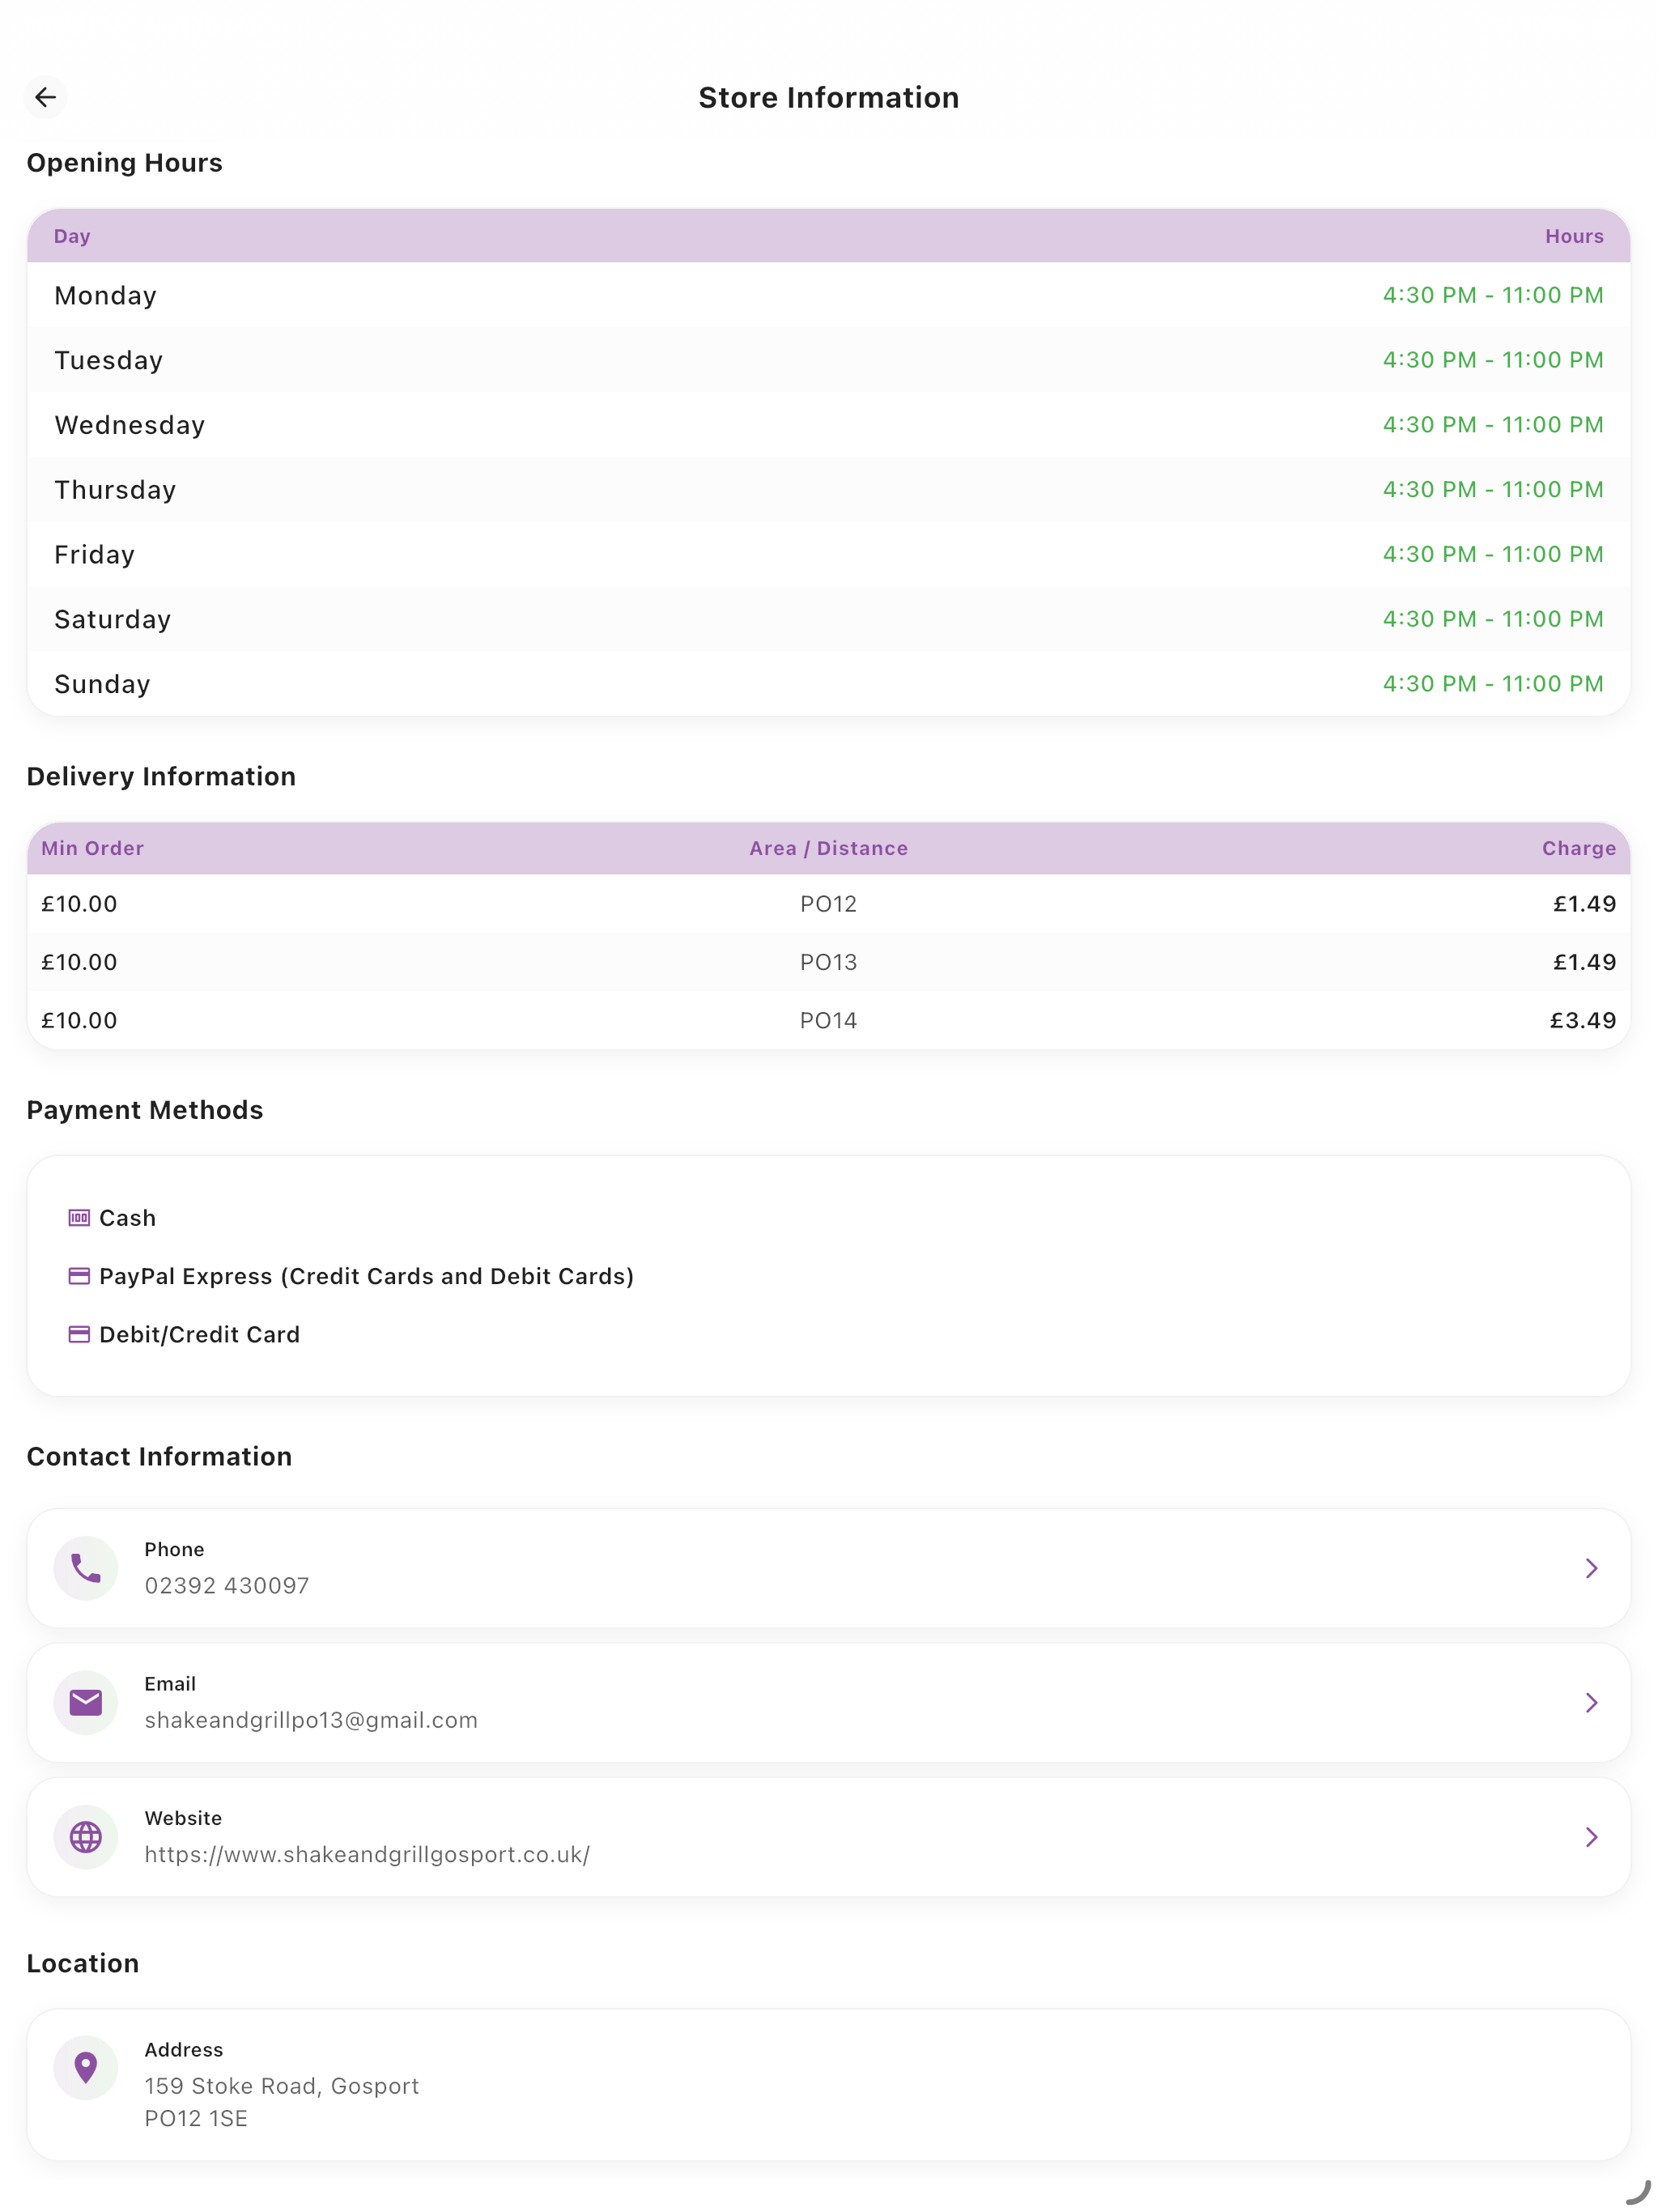The image size is (1658, 2212).
Task: Click the Day column header
Action: pyautogui.click(x=72, y=236)
